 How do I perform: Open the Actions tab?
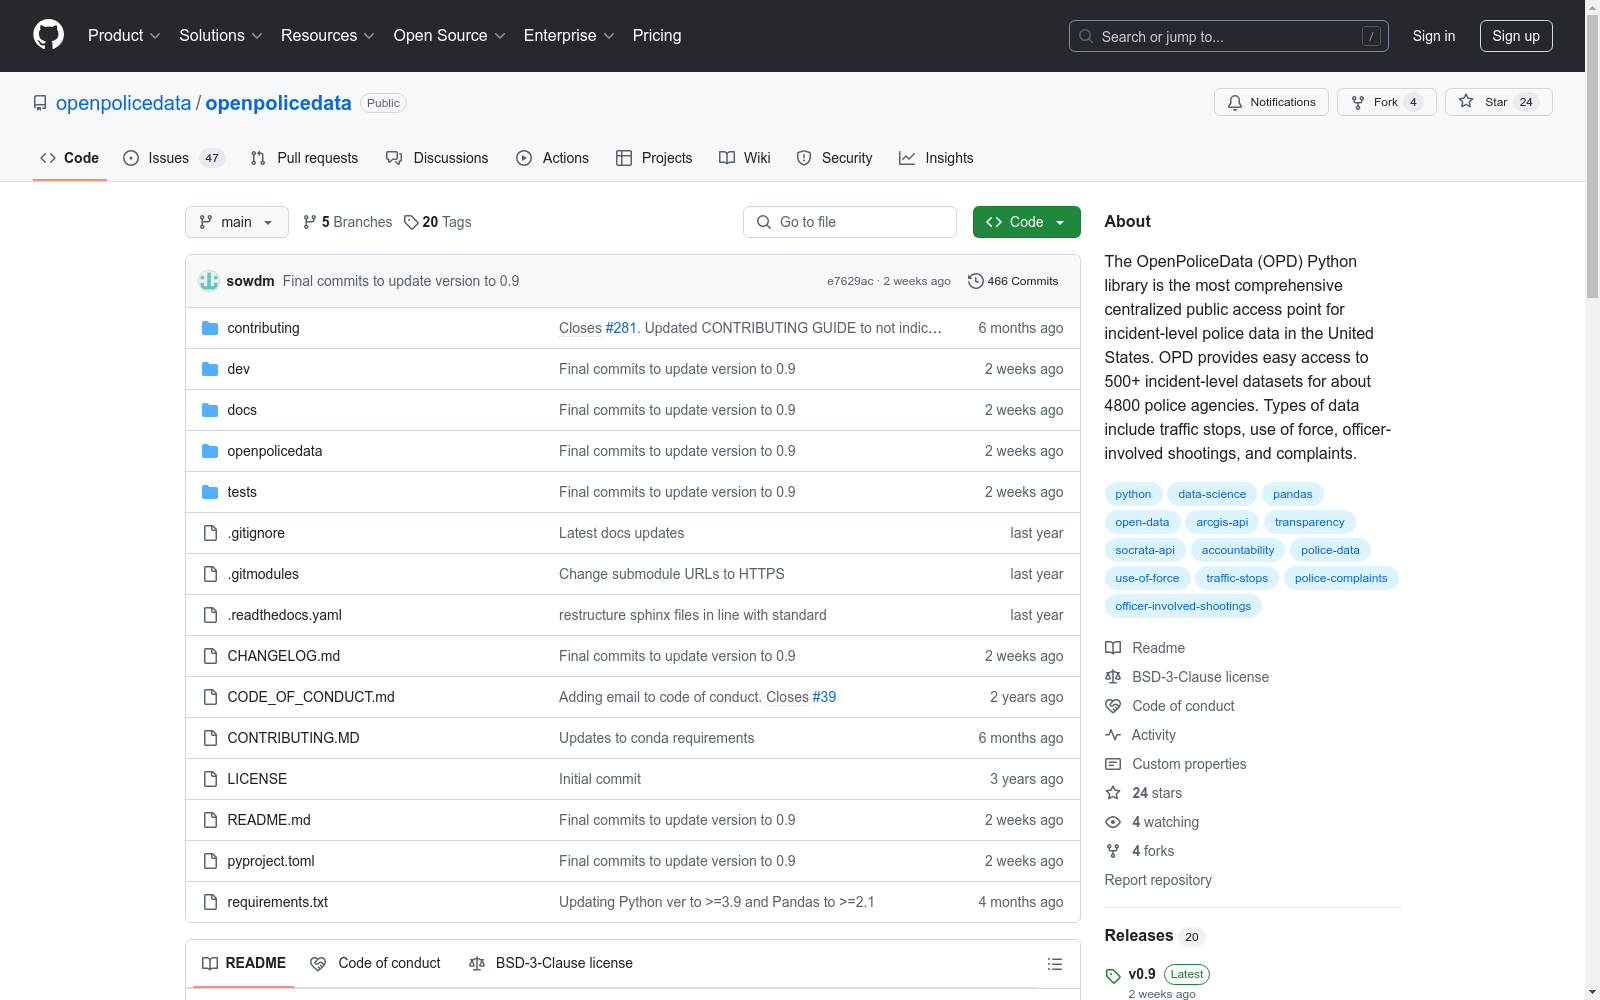(552, 158)
